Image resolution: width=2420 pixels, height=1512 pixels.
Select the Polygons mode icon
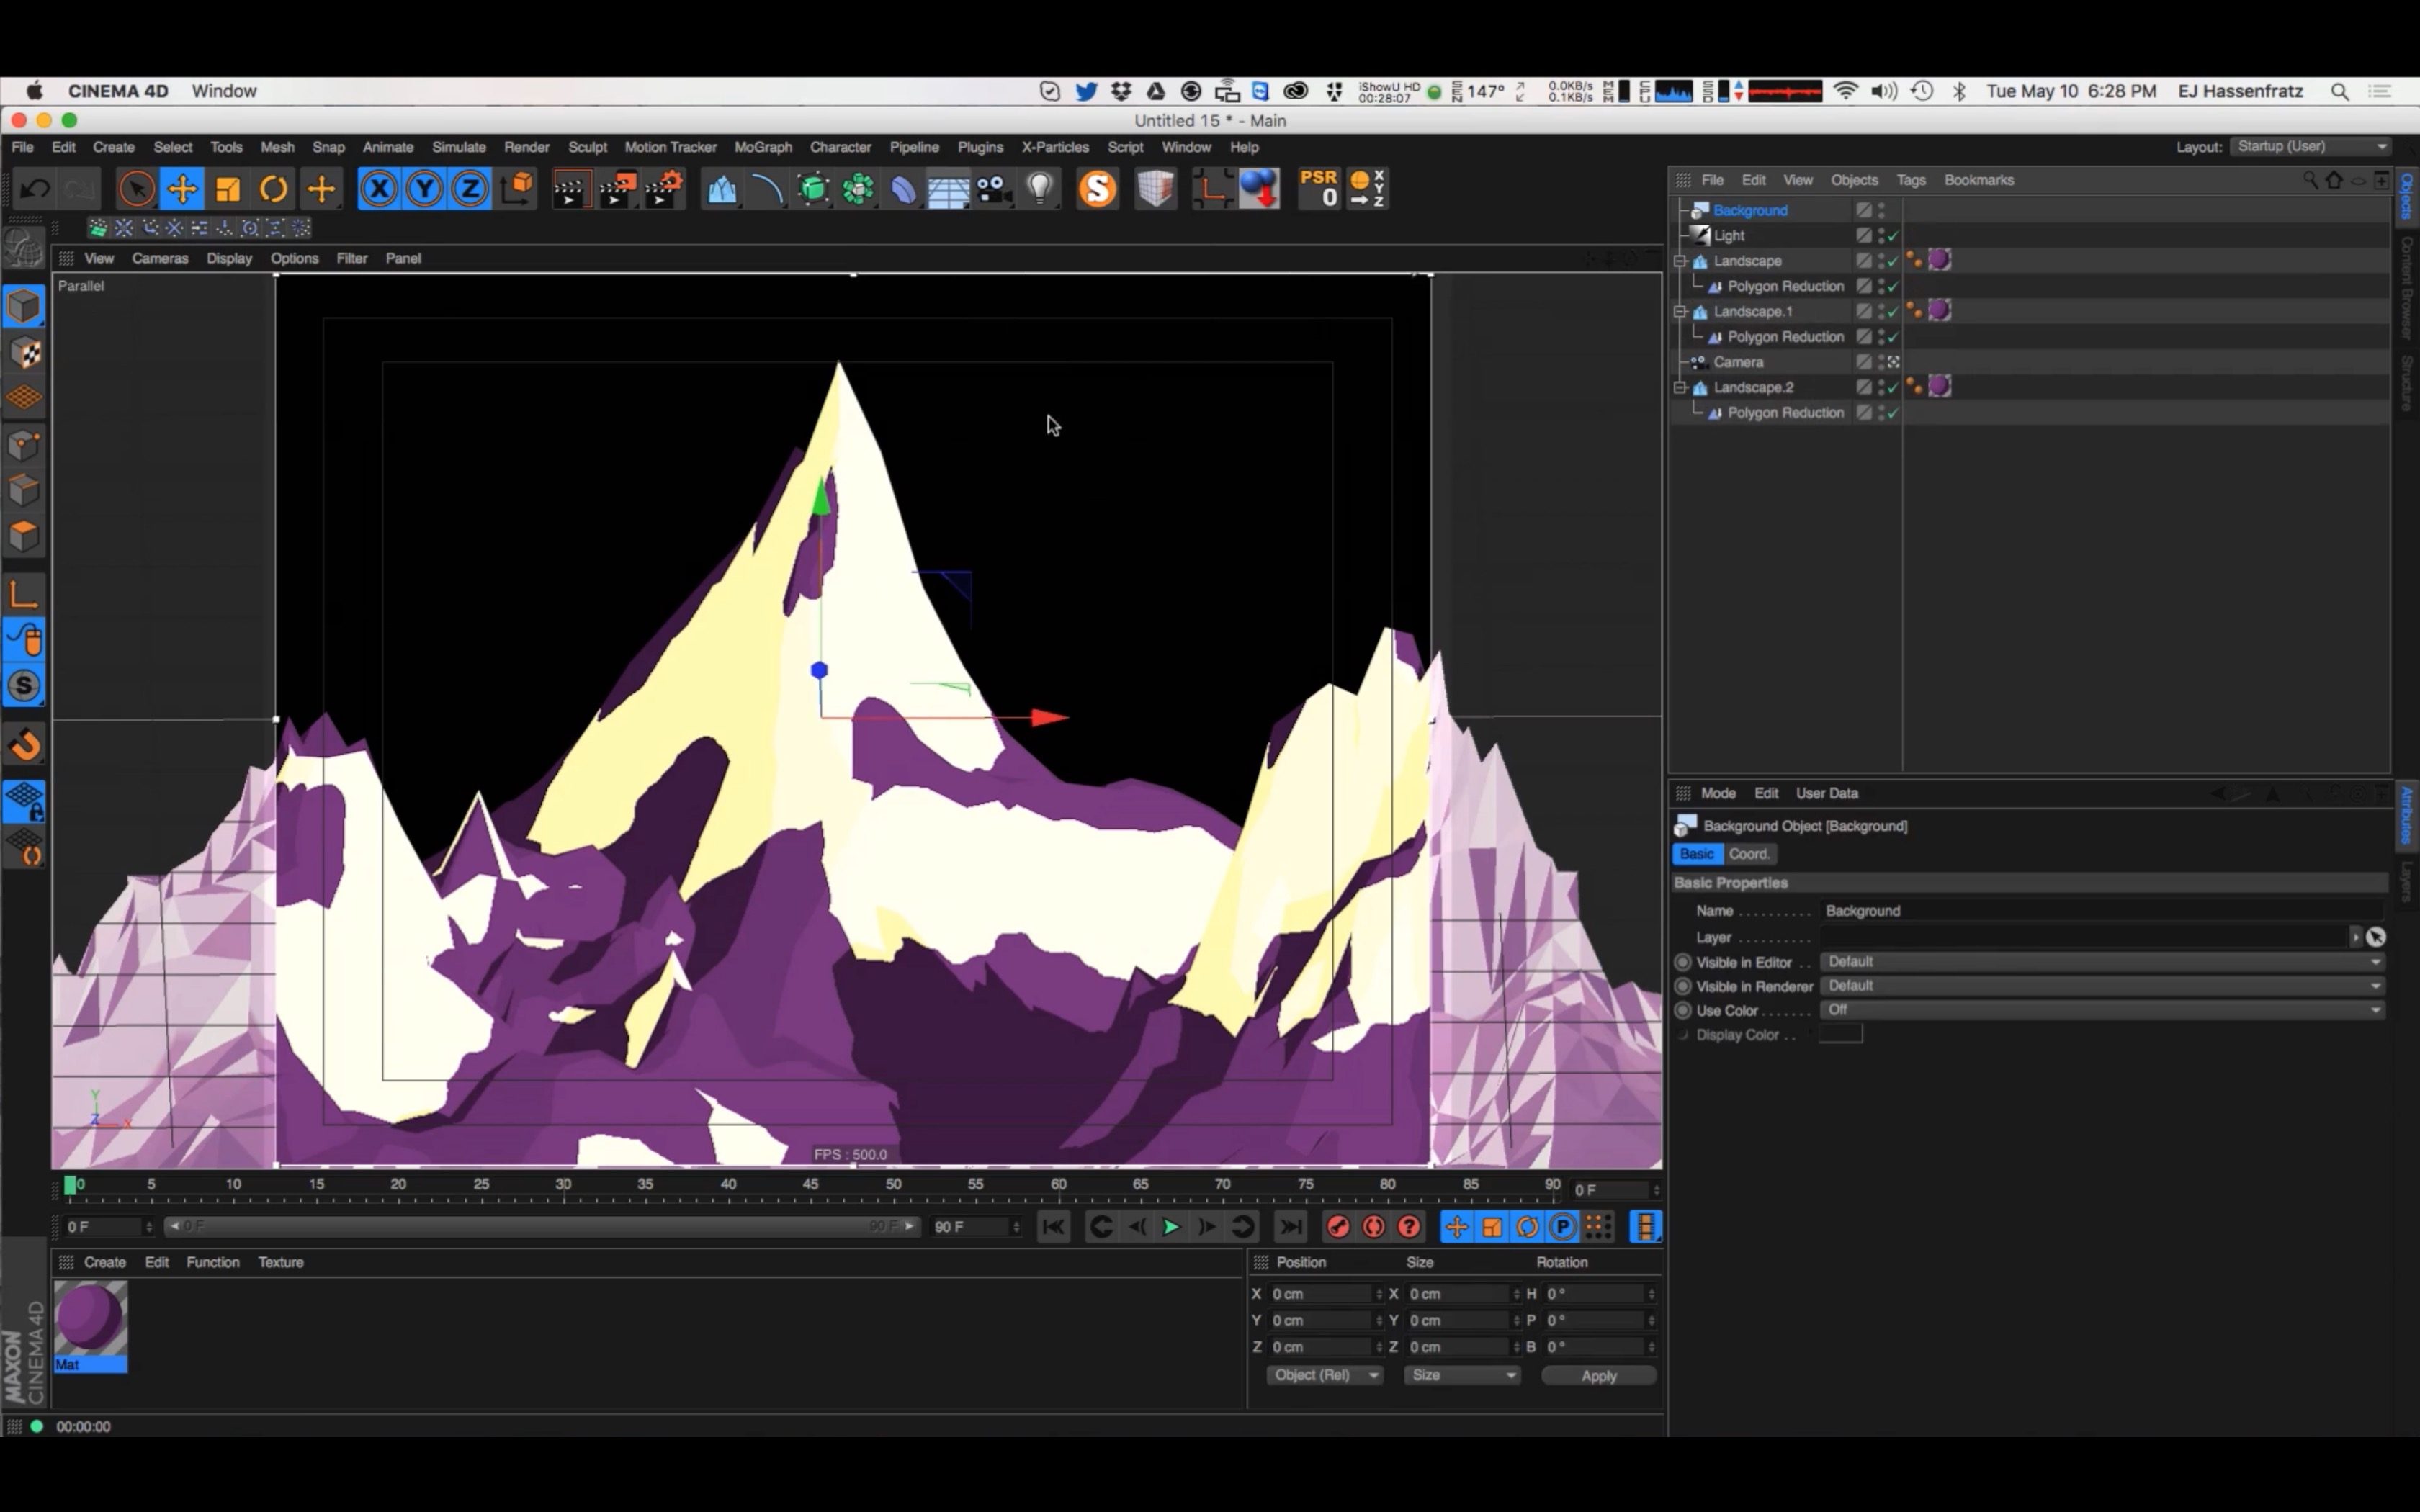pyautogui.click(x=24, y=536)
